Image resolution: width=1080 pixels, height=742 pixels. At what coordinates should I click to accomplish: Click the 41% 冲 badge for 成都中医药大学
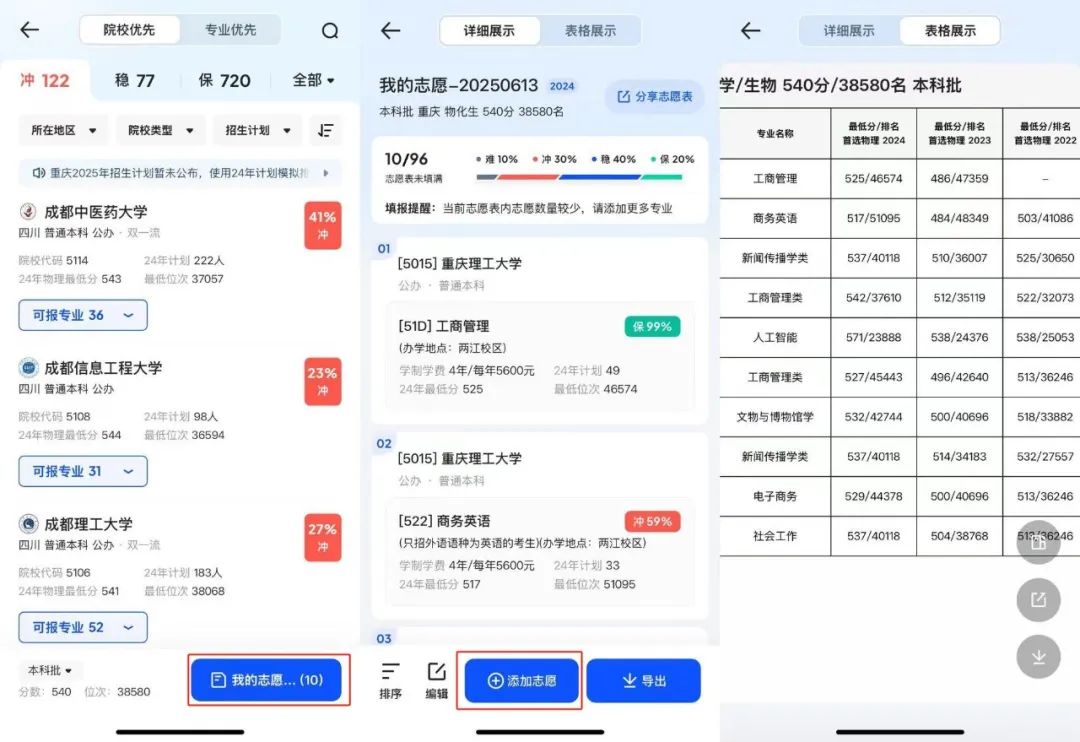tap(322, 225)
